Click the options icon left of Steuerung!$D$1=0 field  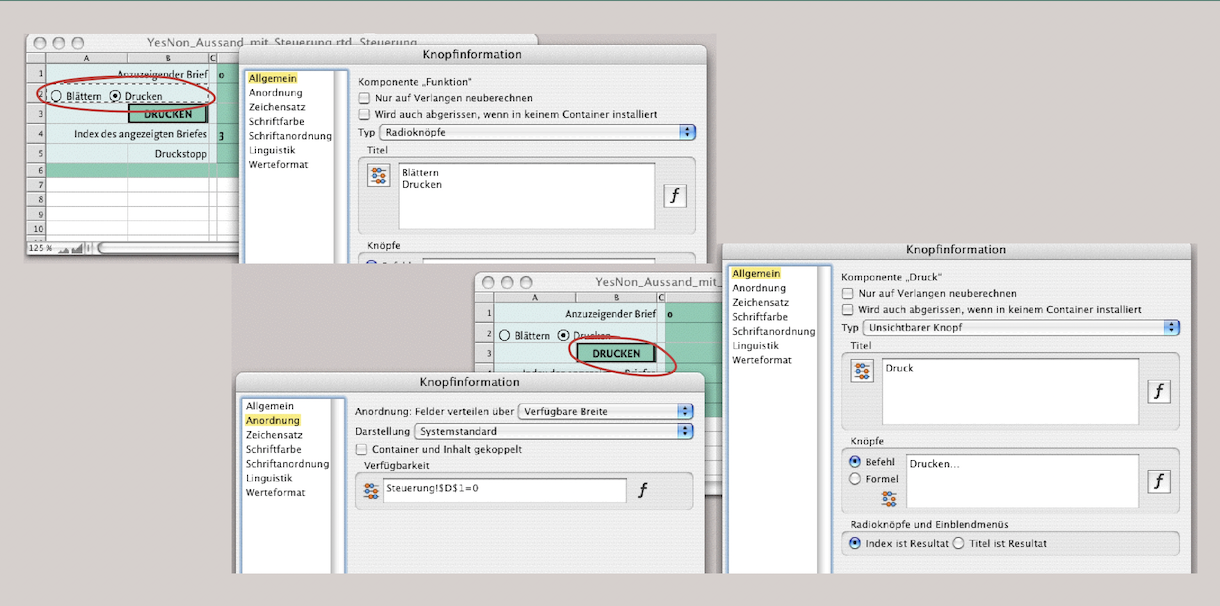pyautogui.click(x=371, y=491)
